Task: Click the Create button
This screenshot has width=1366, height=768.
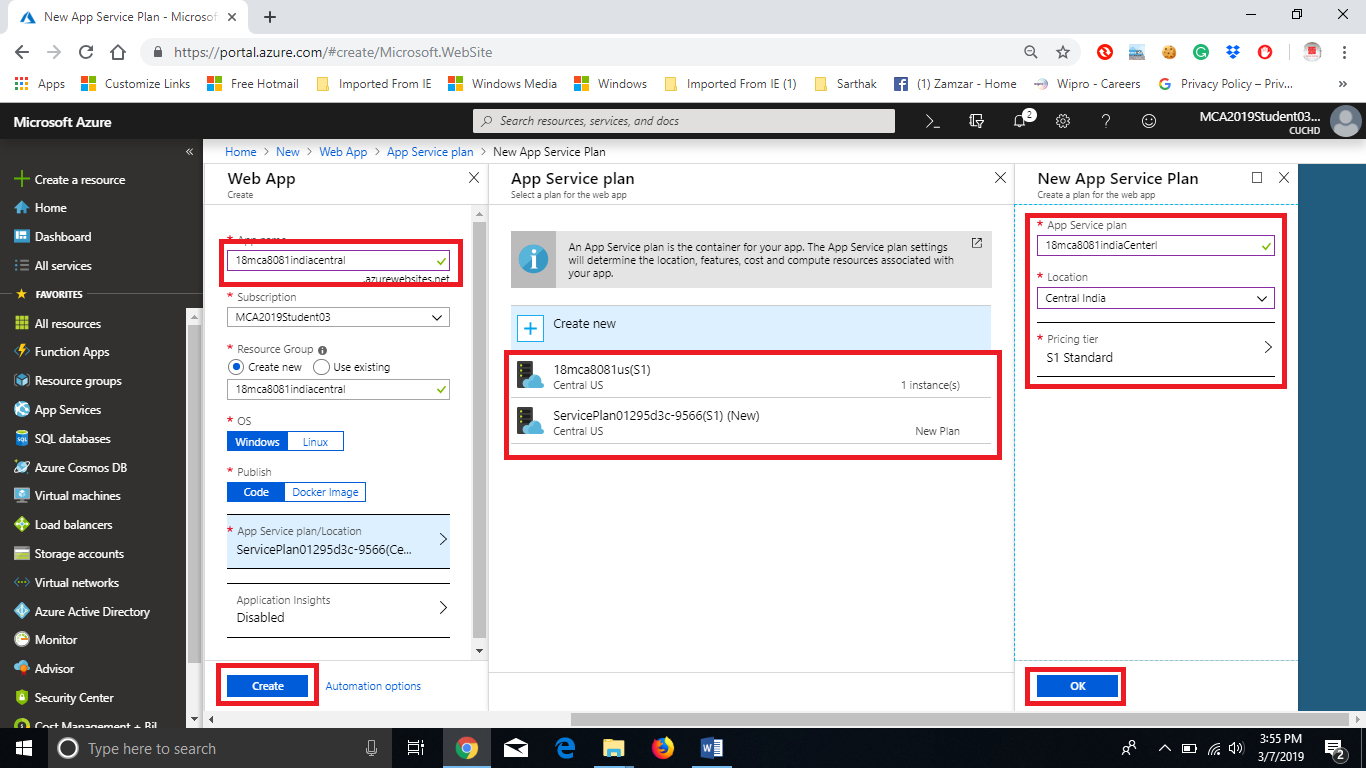Action: [268, 686]
